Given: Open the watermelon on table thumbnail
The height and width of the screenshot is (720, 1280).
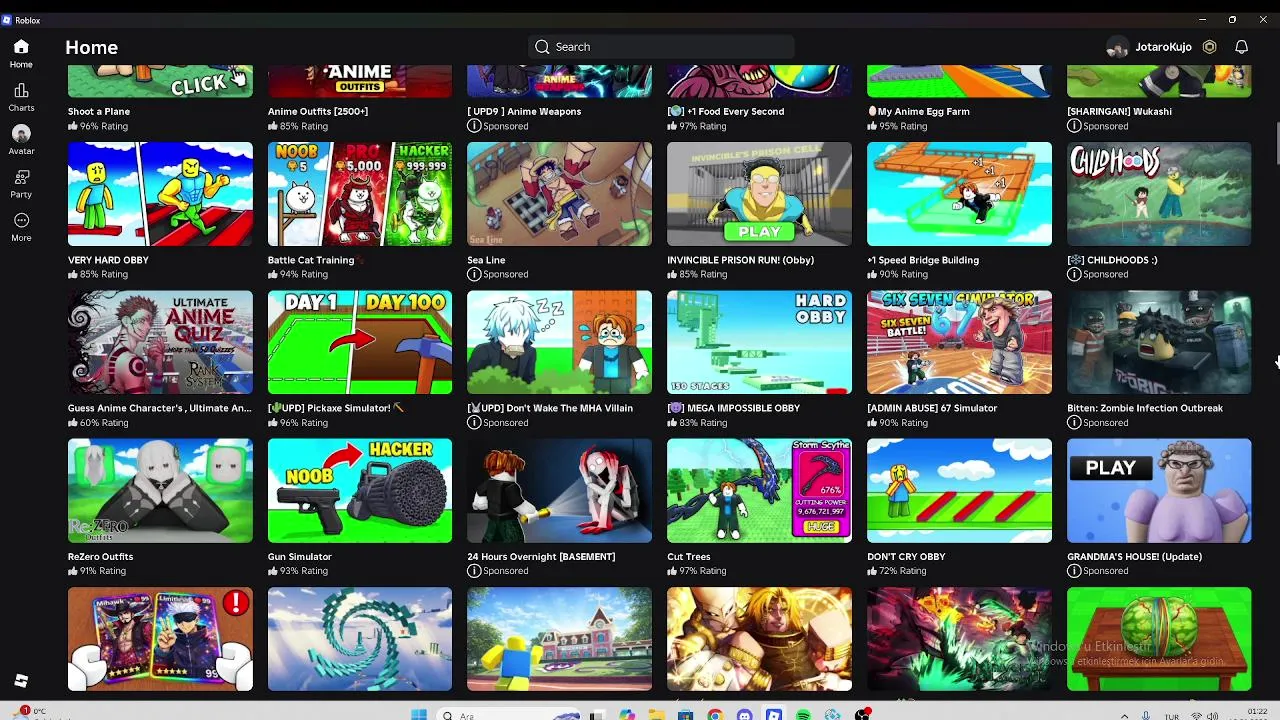Looking at the screenshot, I should coord(1159,639).
